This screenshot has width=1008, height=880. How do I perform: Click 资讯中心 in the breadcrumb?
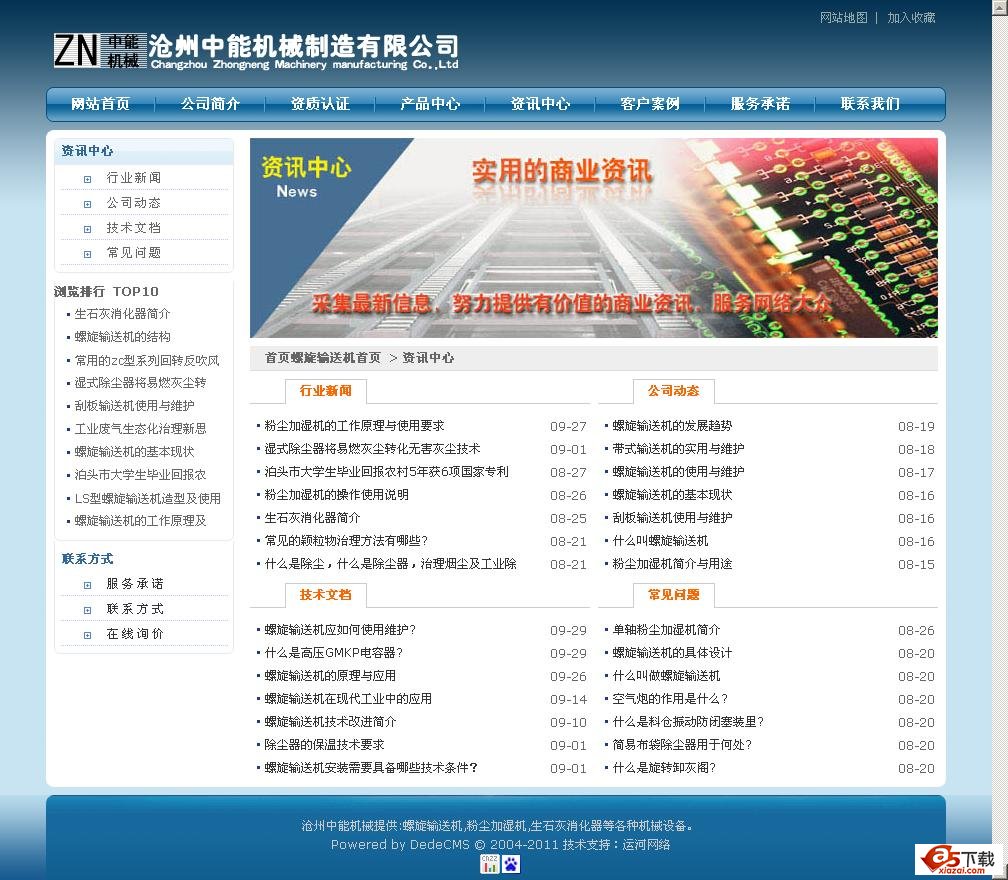(428, 358)
